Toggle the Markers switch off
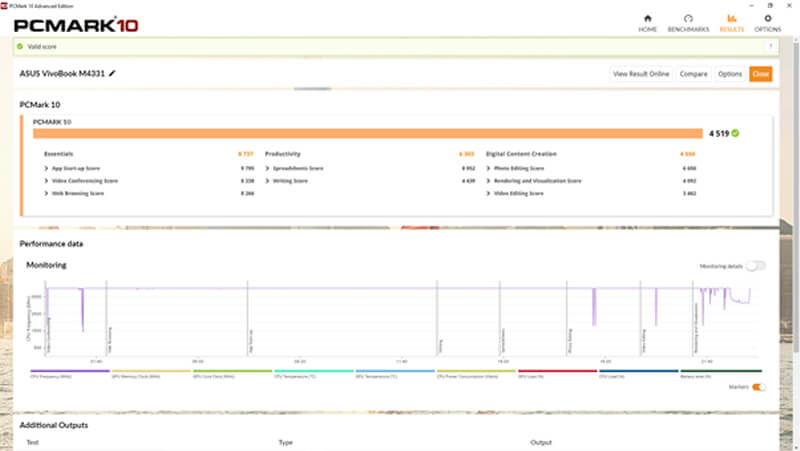This screenshot has width=800, height=451. (x=759, y=387)
